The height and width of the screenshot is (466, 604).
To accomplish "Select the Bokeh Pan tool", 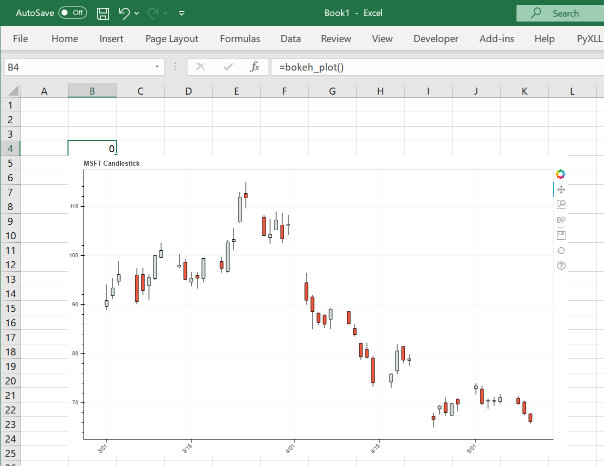I will 561,189.
